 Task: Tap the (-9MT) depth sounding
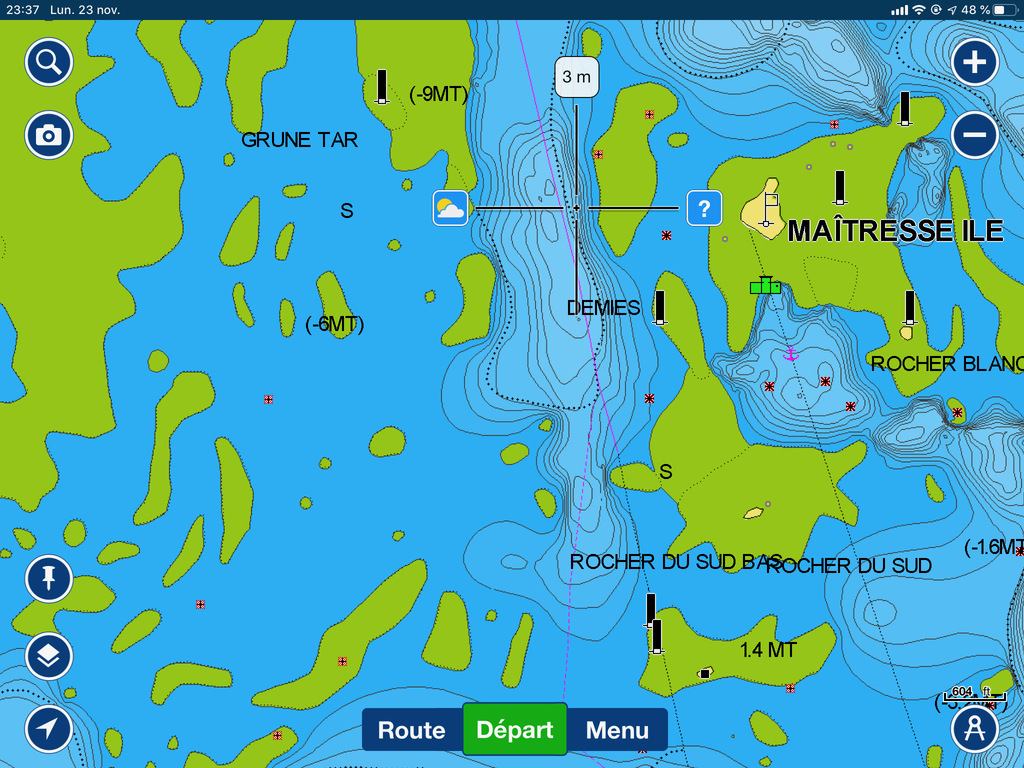tap(439, 94)
